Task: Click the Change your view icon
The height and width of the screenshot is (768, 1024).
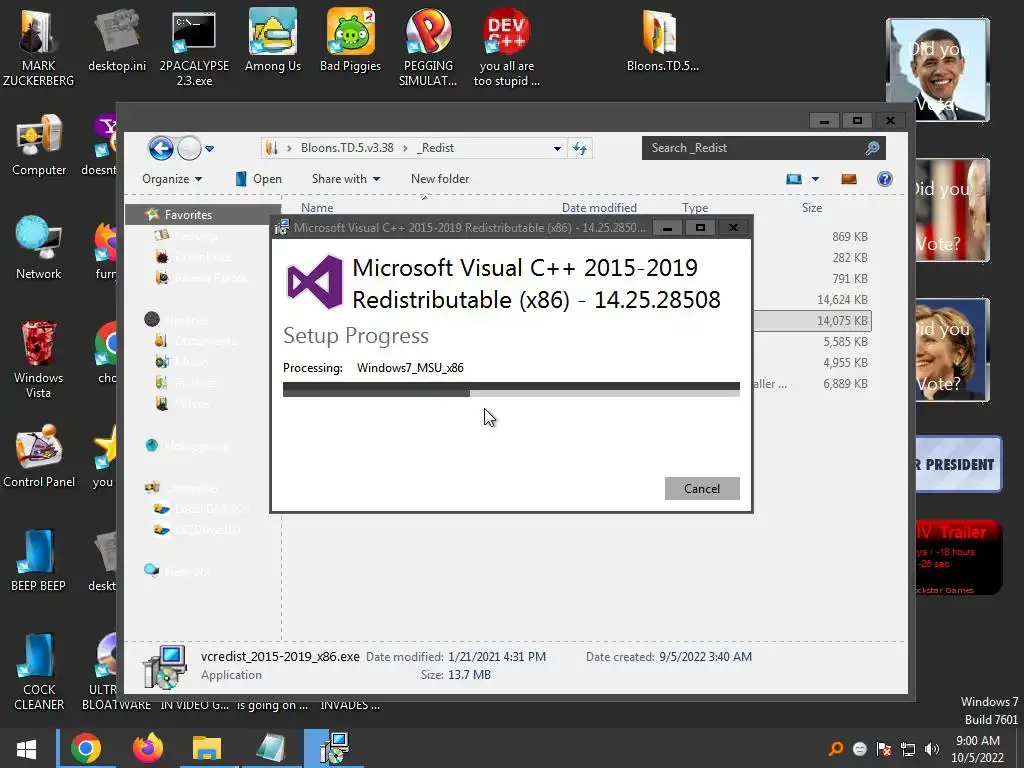Action: pos(794,179)
